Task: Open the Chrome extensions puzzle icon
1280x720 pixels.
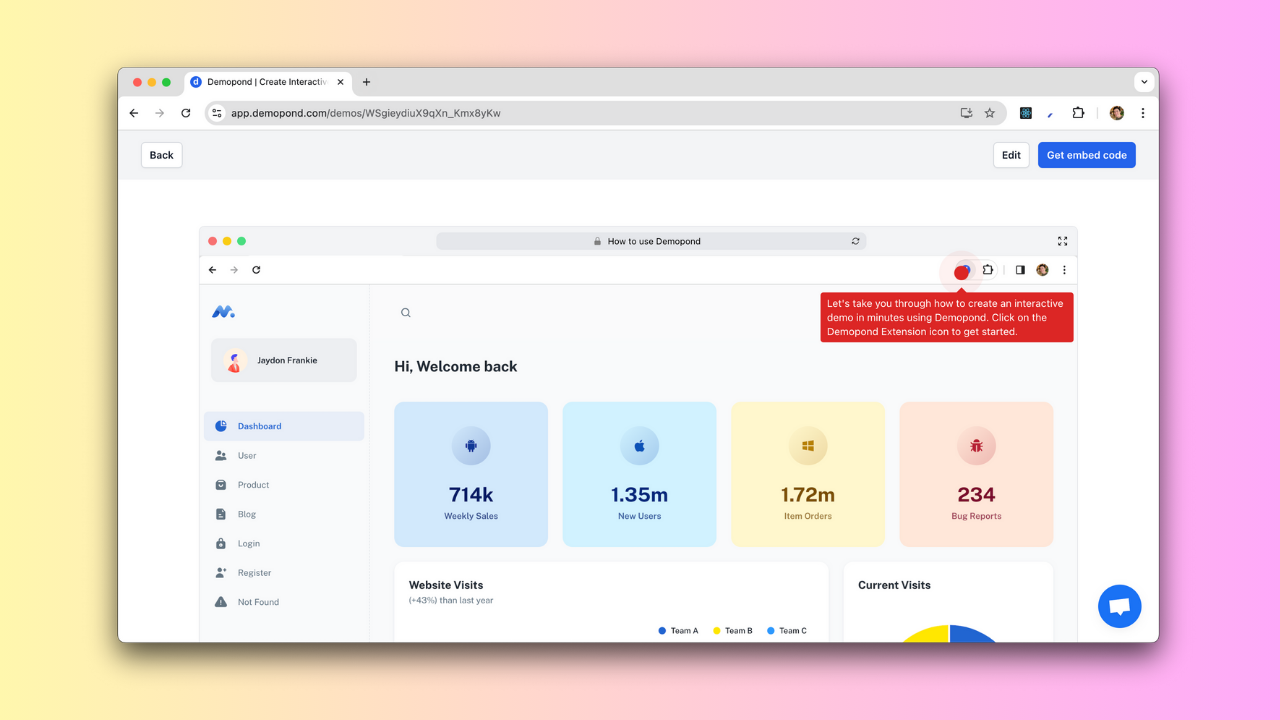Action: [1078, 113]
